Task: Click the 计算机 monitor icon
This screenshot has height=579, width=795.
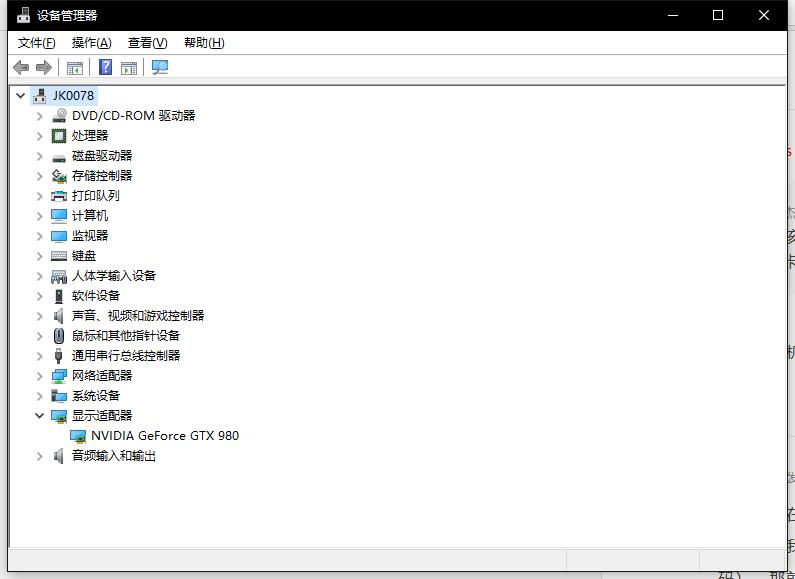Action: (x=59, y=216)
